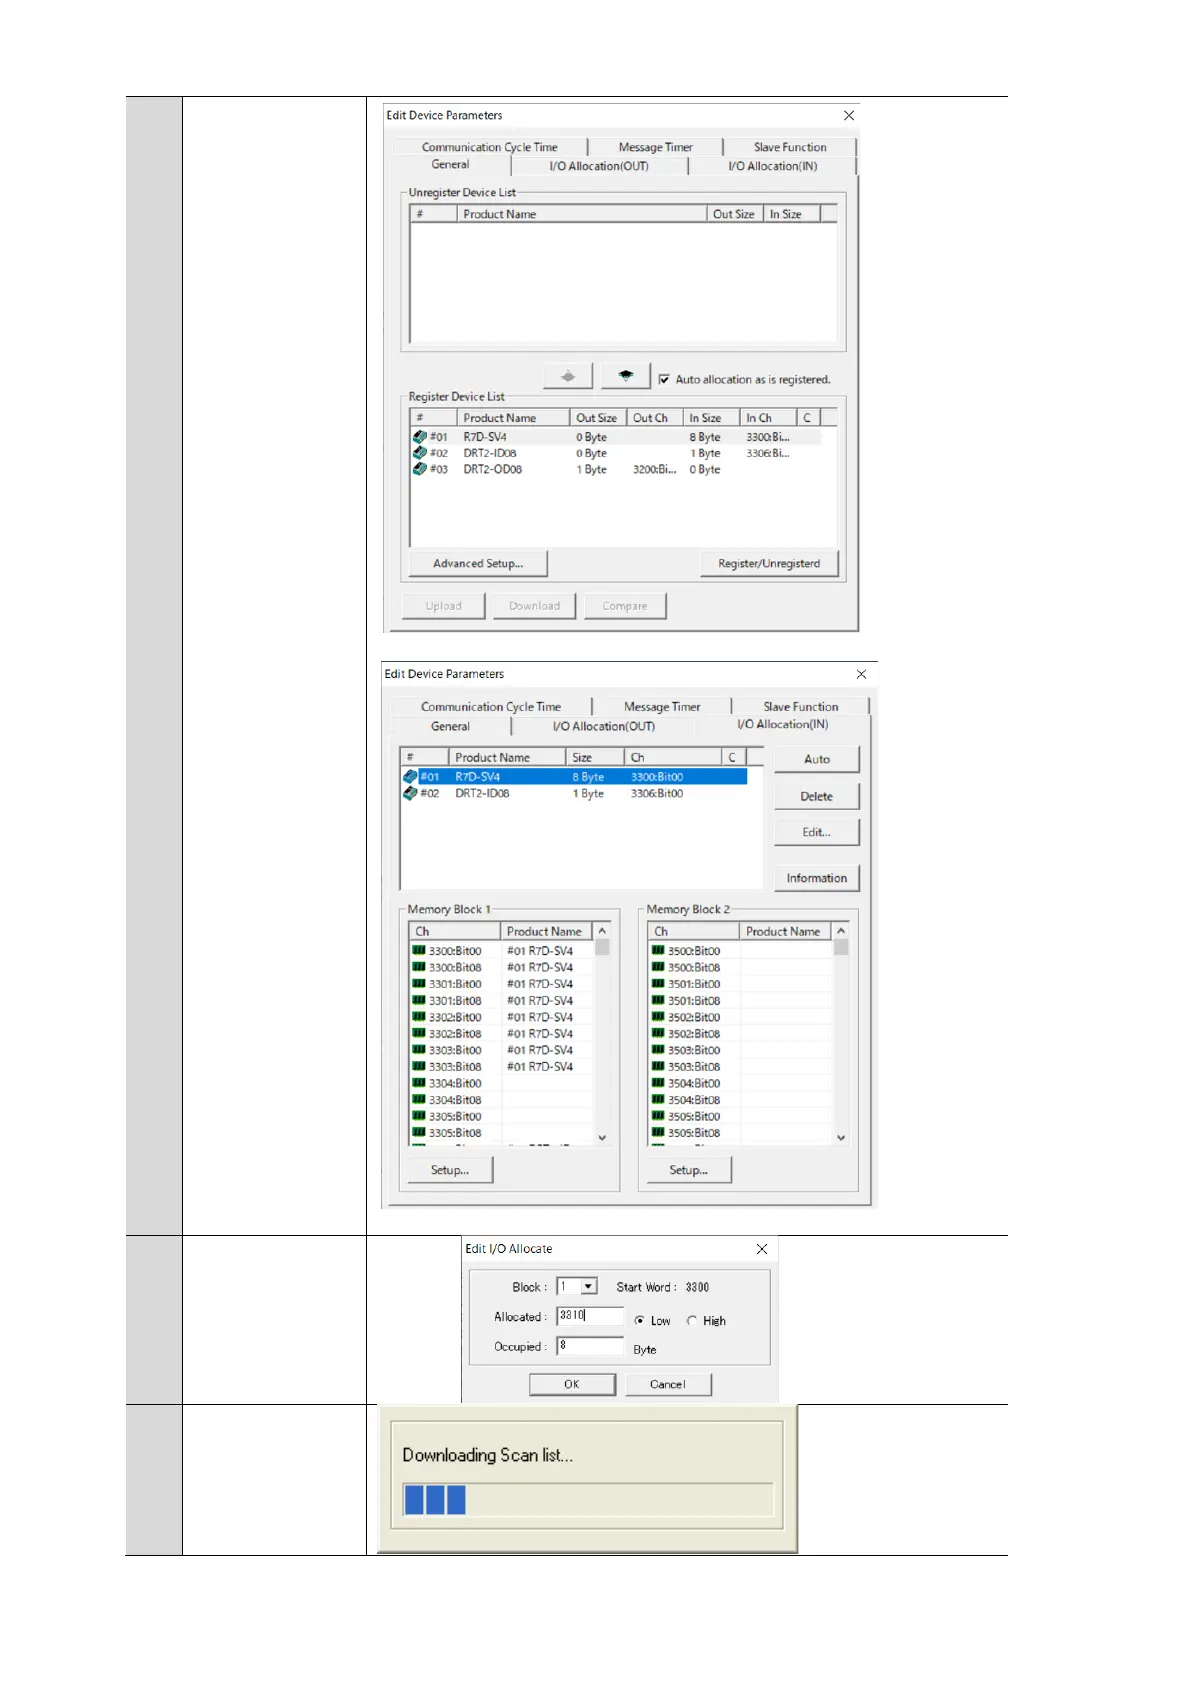Select 3200:Bi... Out Ch cell of DRT2-OD08
Screen dimensions: 1190x1684
[654, 470]
